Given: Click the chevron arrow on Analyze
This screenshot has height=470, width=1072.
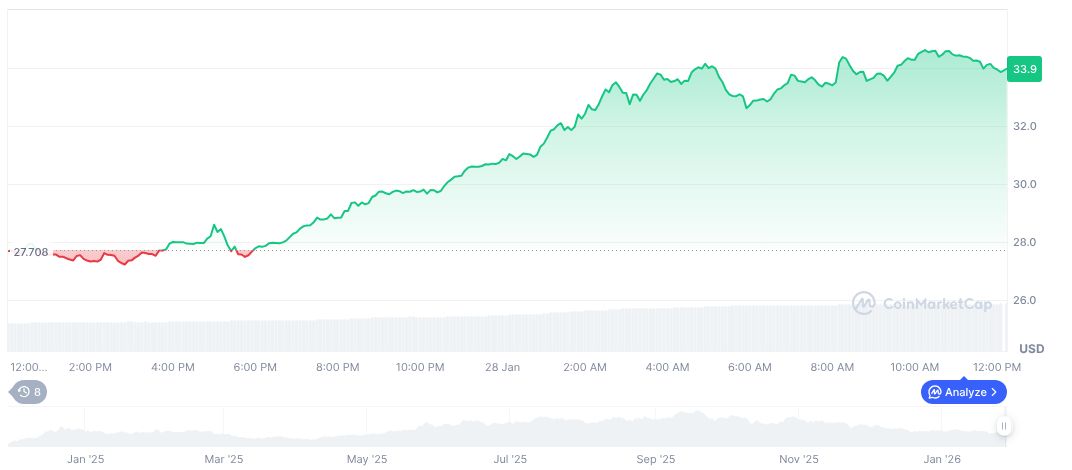Looking at the screenshot, I should (x=994, y=392).
